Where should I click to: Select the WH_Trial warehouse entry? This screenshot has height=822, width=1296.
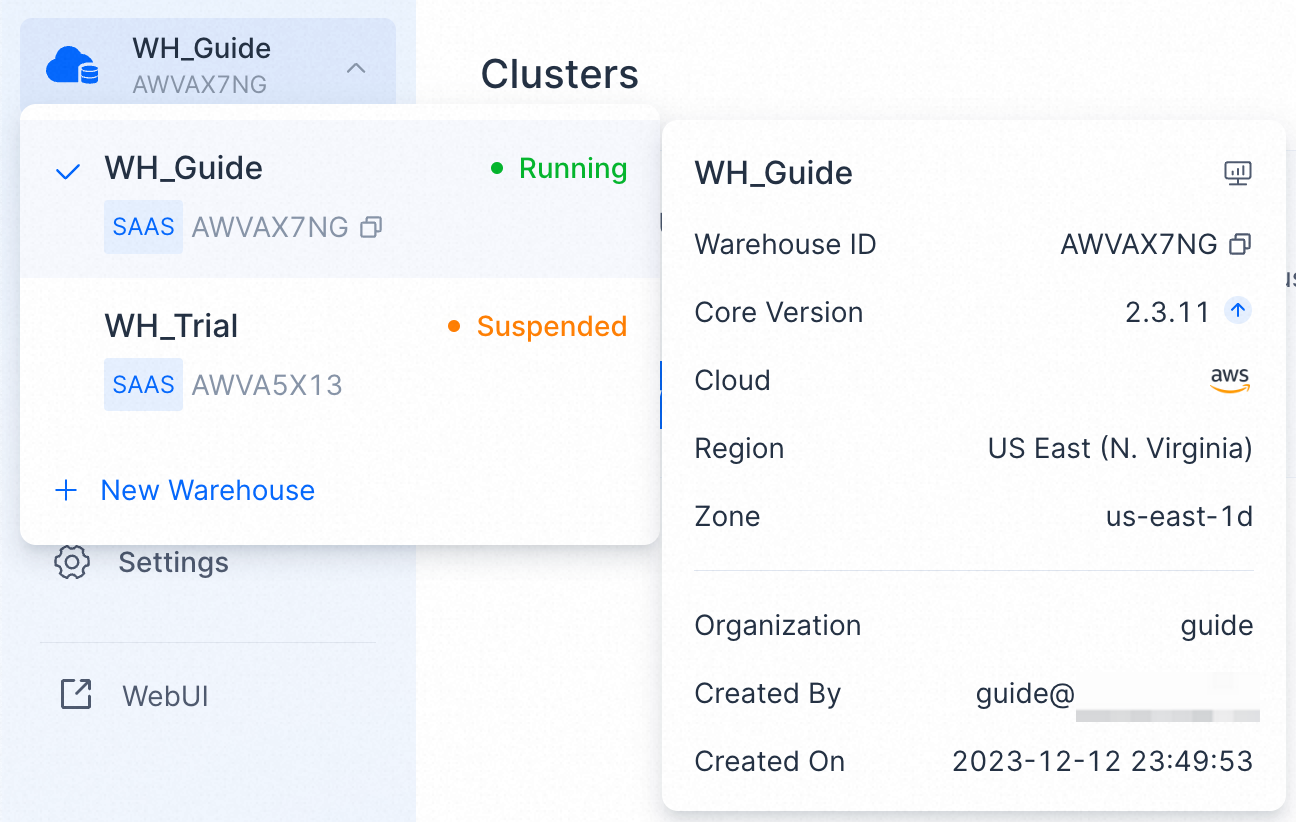coord(171,326)
